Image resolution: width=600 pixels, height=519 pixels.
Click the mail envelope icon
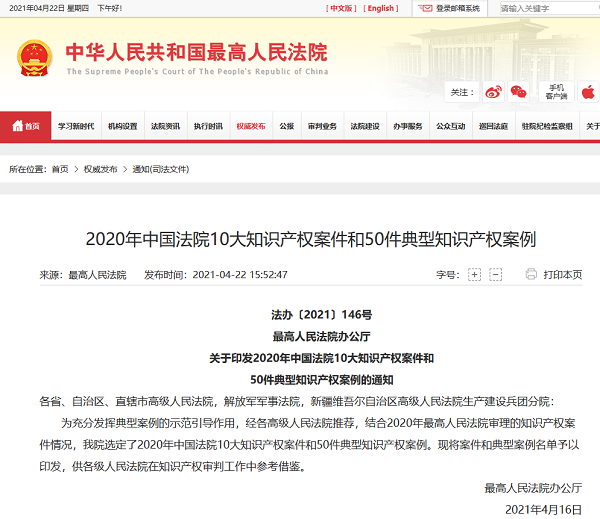[x=426, y=8]
